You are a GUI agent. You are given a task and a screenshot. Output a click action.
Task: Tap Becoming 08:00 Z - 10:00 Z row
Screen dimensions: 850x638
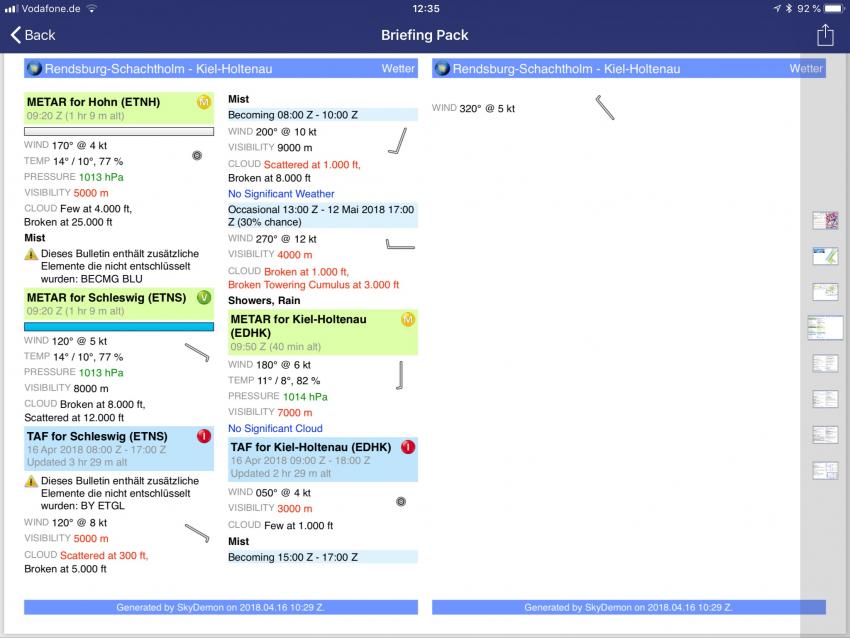(x=323, y=115)
